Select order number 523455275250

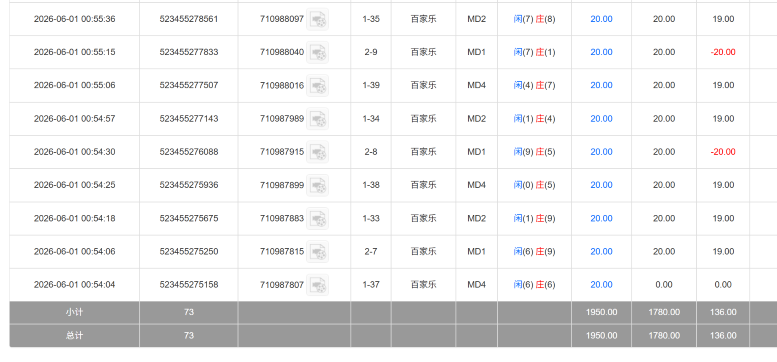point(189,252)
